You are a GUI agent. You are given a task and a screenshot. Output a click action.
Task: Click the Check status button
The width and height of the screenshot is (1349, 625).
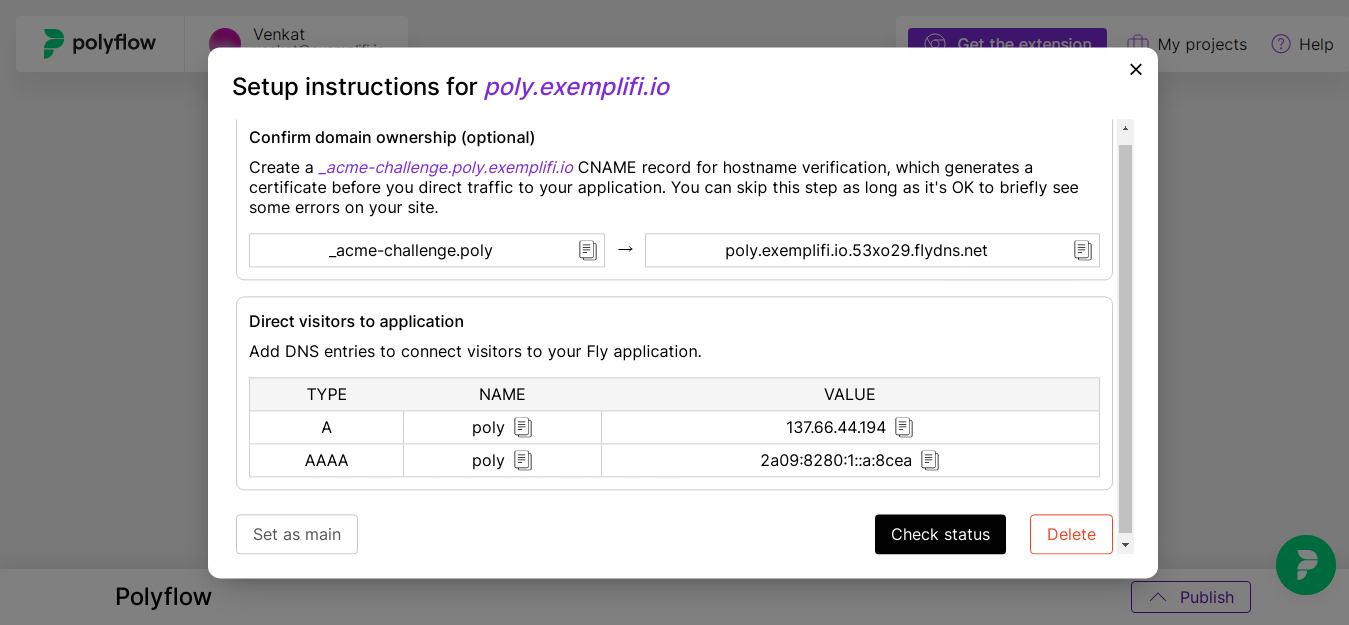pos(940,534)
